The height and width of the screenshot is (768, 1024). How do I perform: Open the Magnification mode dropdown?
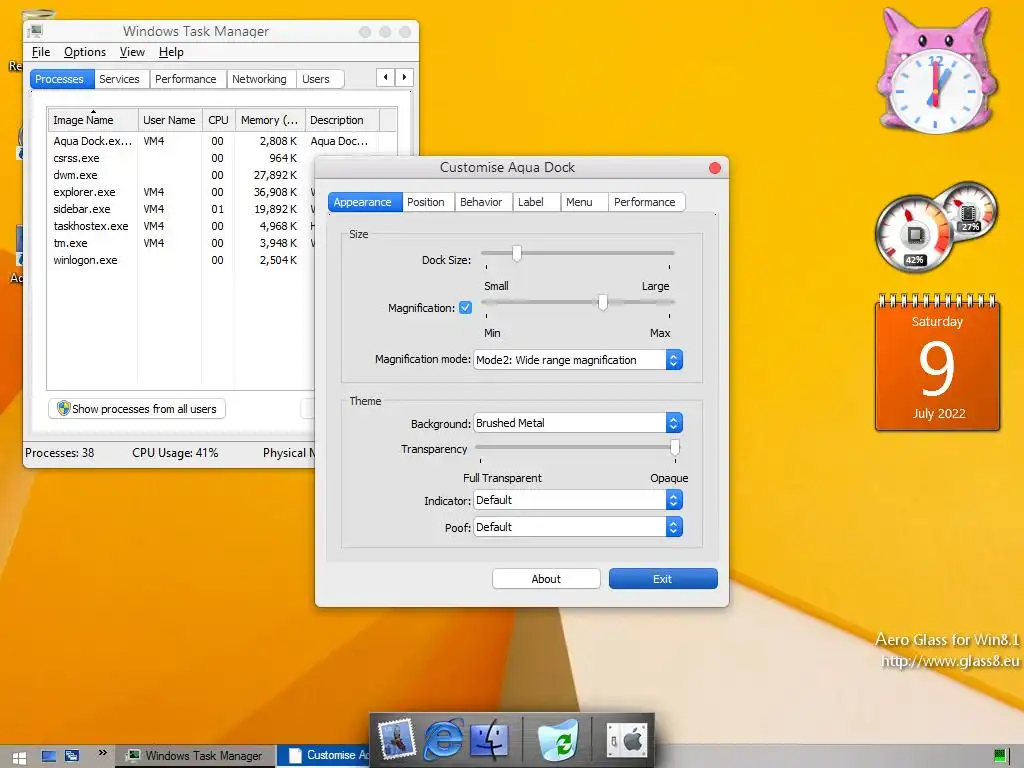(578, 360)
